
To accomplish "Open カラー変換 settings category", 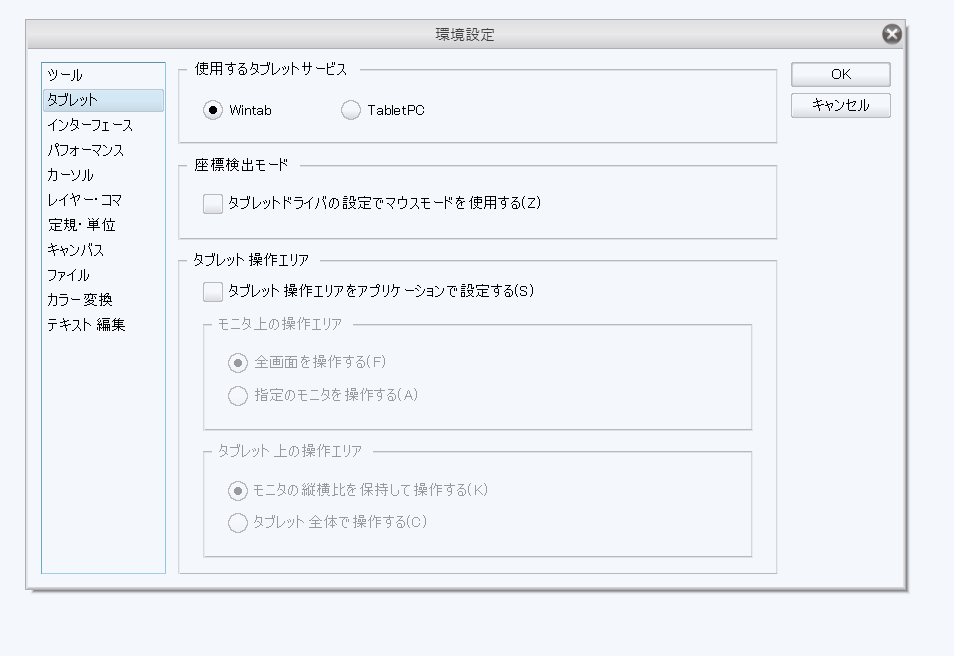I will (x=80, y=300).
